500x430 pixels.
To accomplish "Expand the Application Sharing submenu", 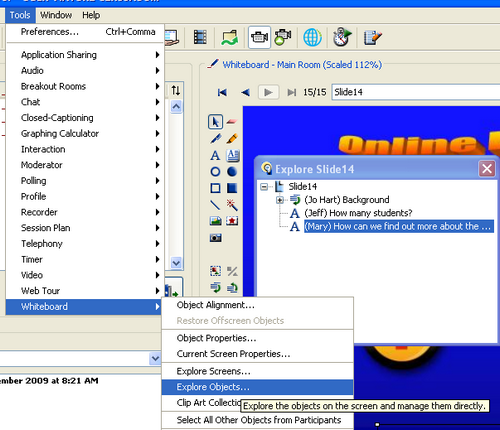I will 85,55.
